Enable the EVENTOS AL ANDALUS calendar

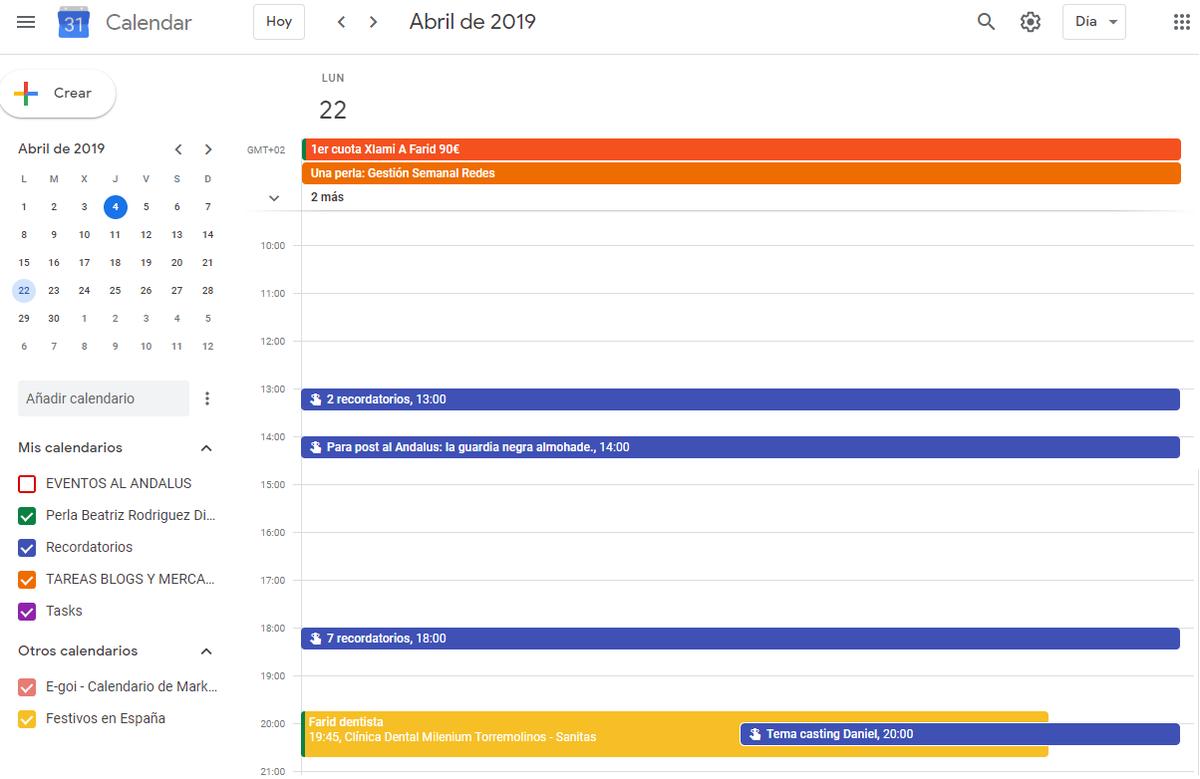[27, 484]
